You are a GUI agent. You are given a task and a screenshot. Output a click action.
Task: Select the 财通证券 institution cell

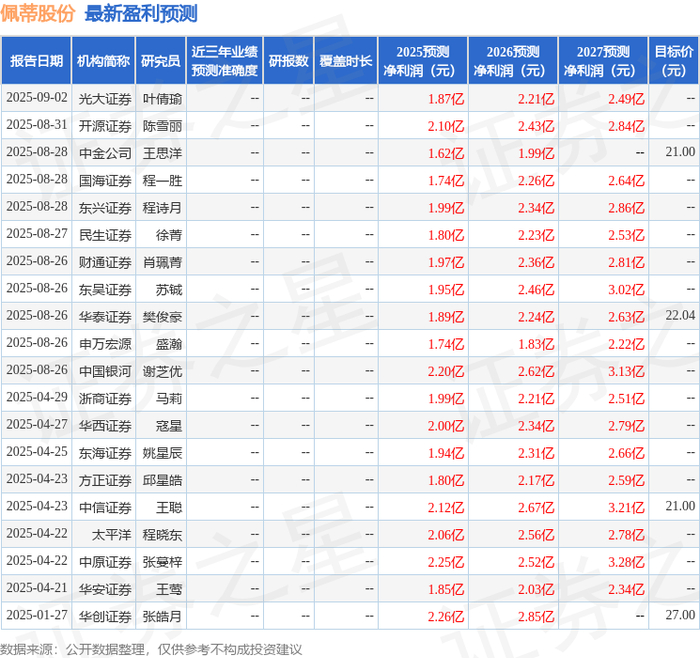tap(105, 262)
